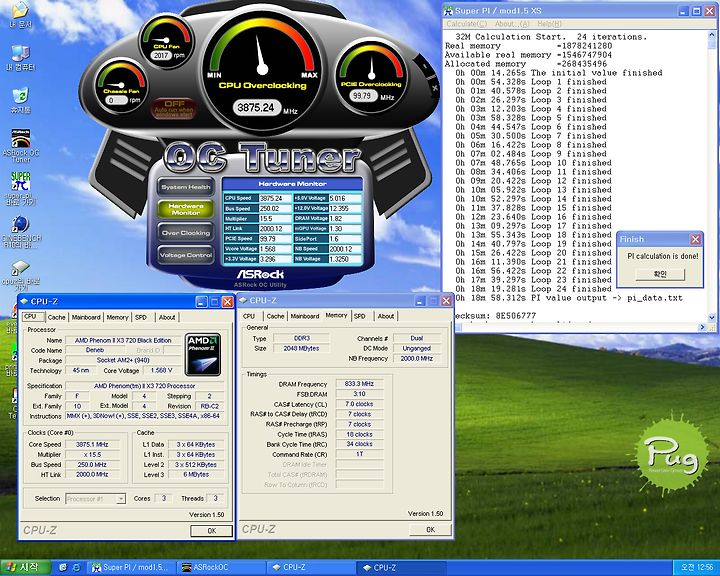
Task: Click OK in right CPU-Z window
Action: click(x=430, y=530)
